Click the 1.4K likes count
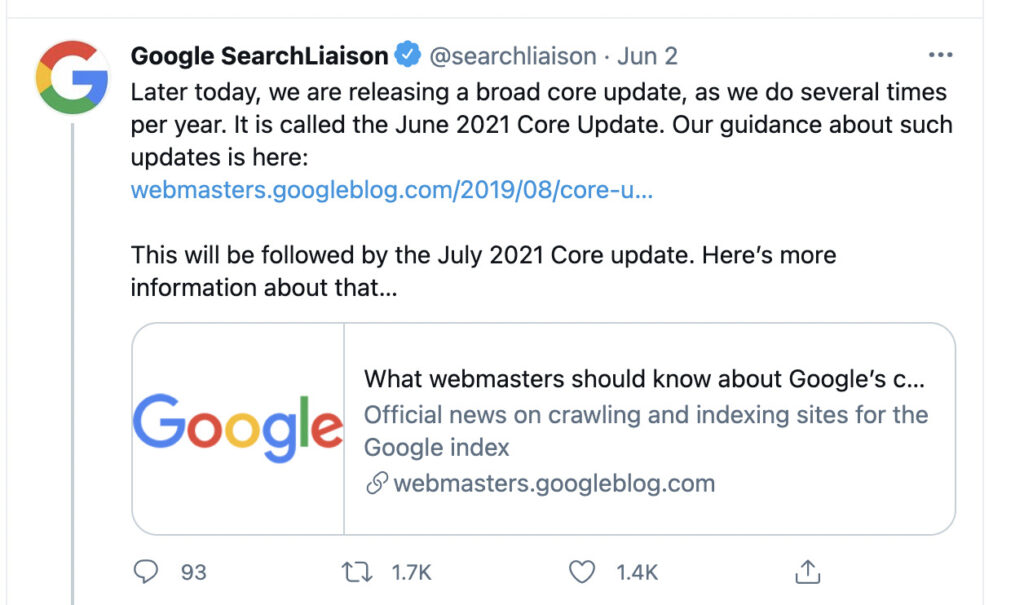Screen dimensions: 1024x605 (637, 572)
